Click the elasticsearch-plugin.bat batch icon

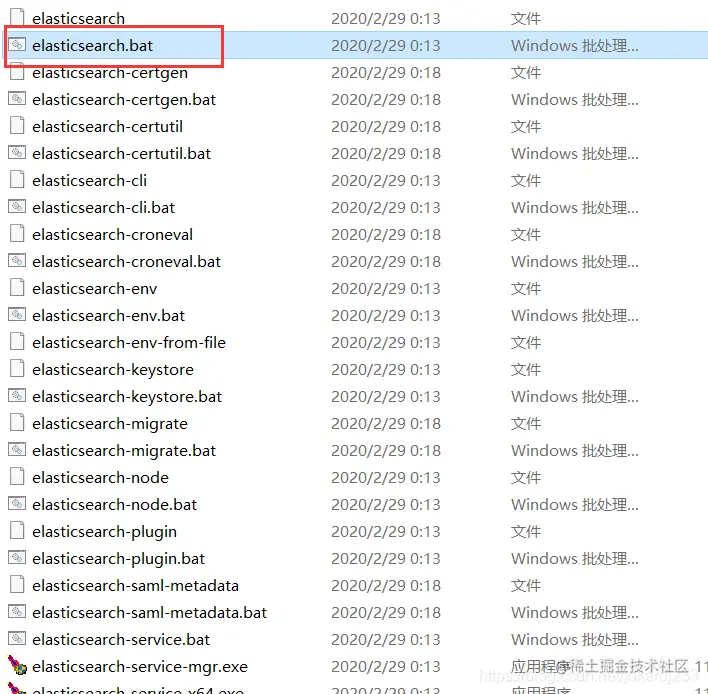17,558
